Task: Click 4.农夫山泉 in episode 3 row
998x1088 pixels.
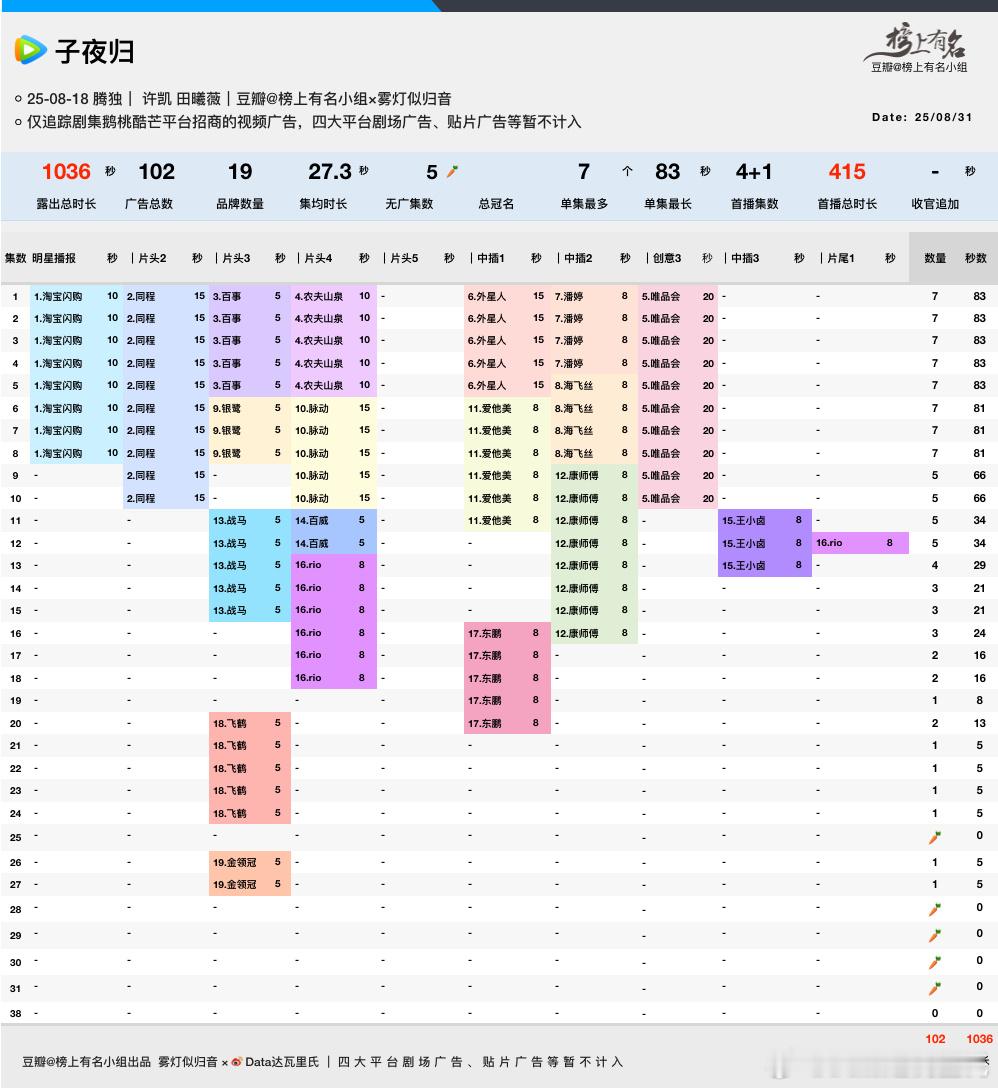Action: click(x=319, y=341)
